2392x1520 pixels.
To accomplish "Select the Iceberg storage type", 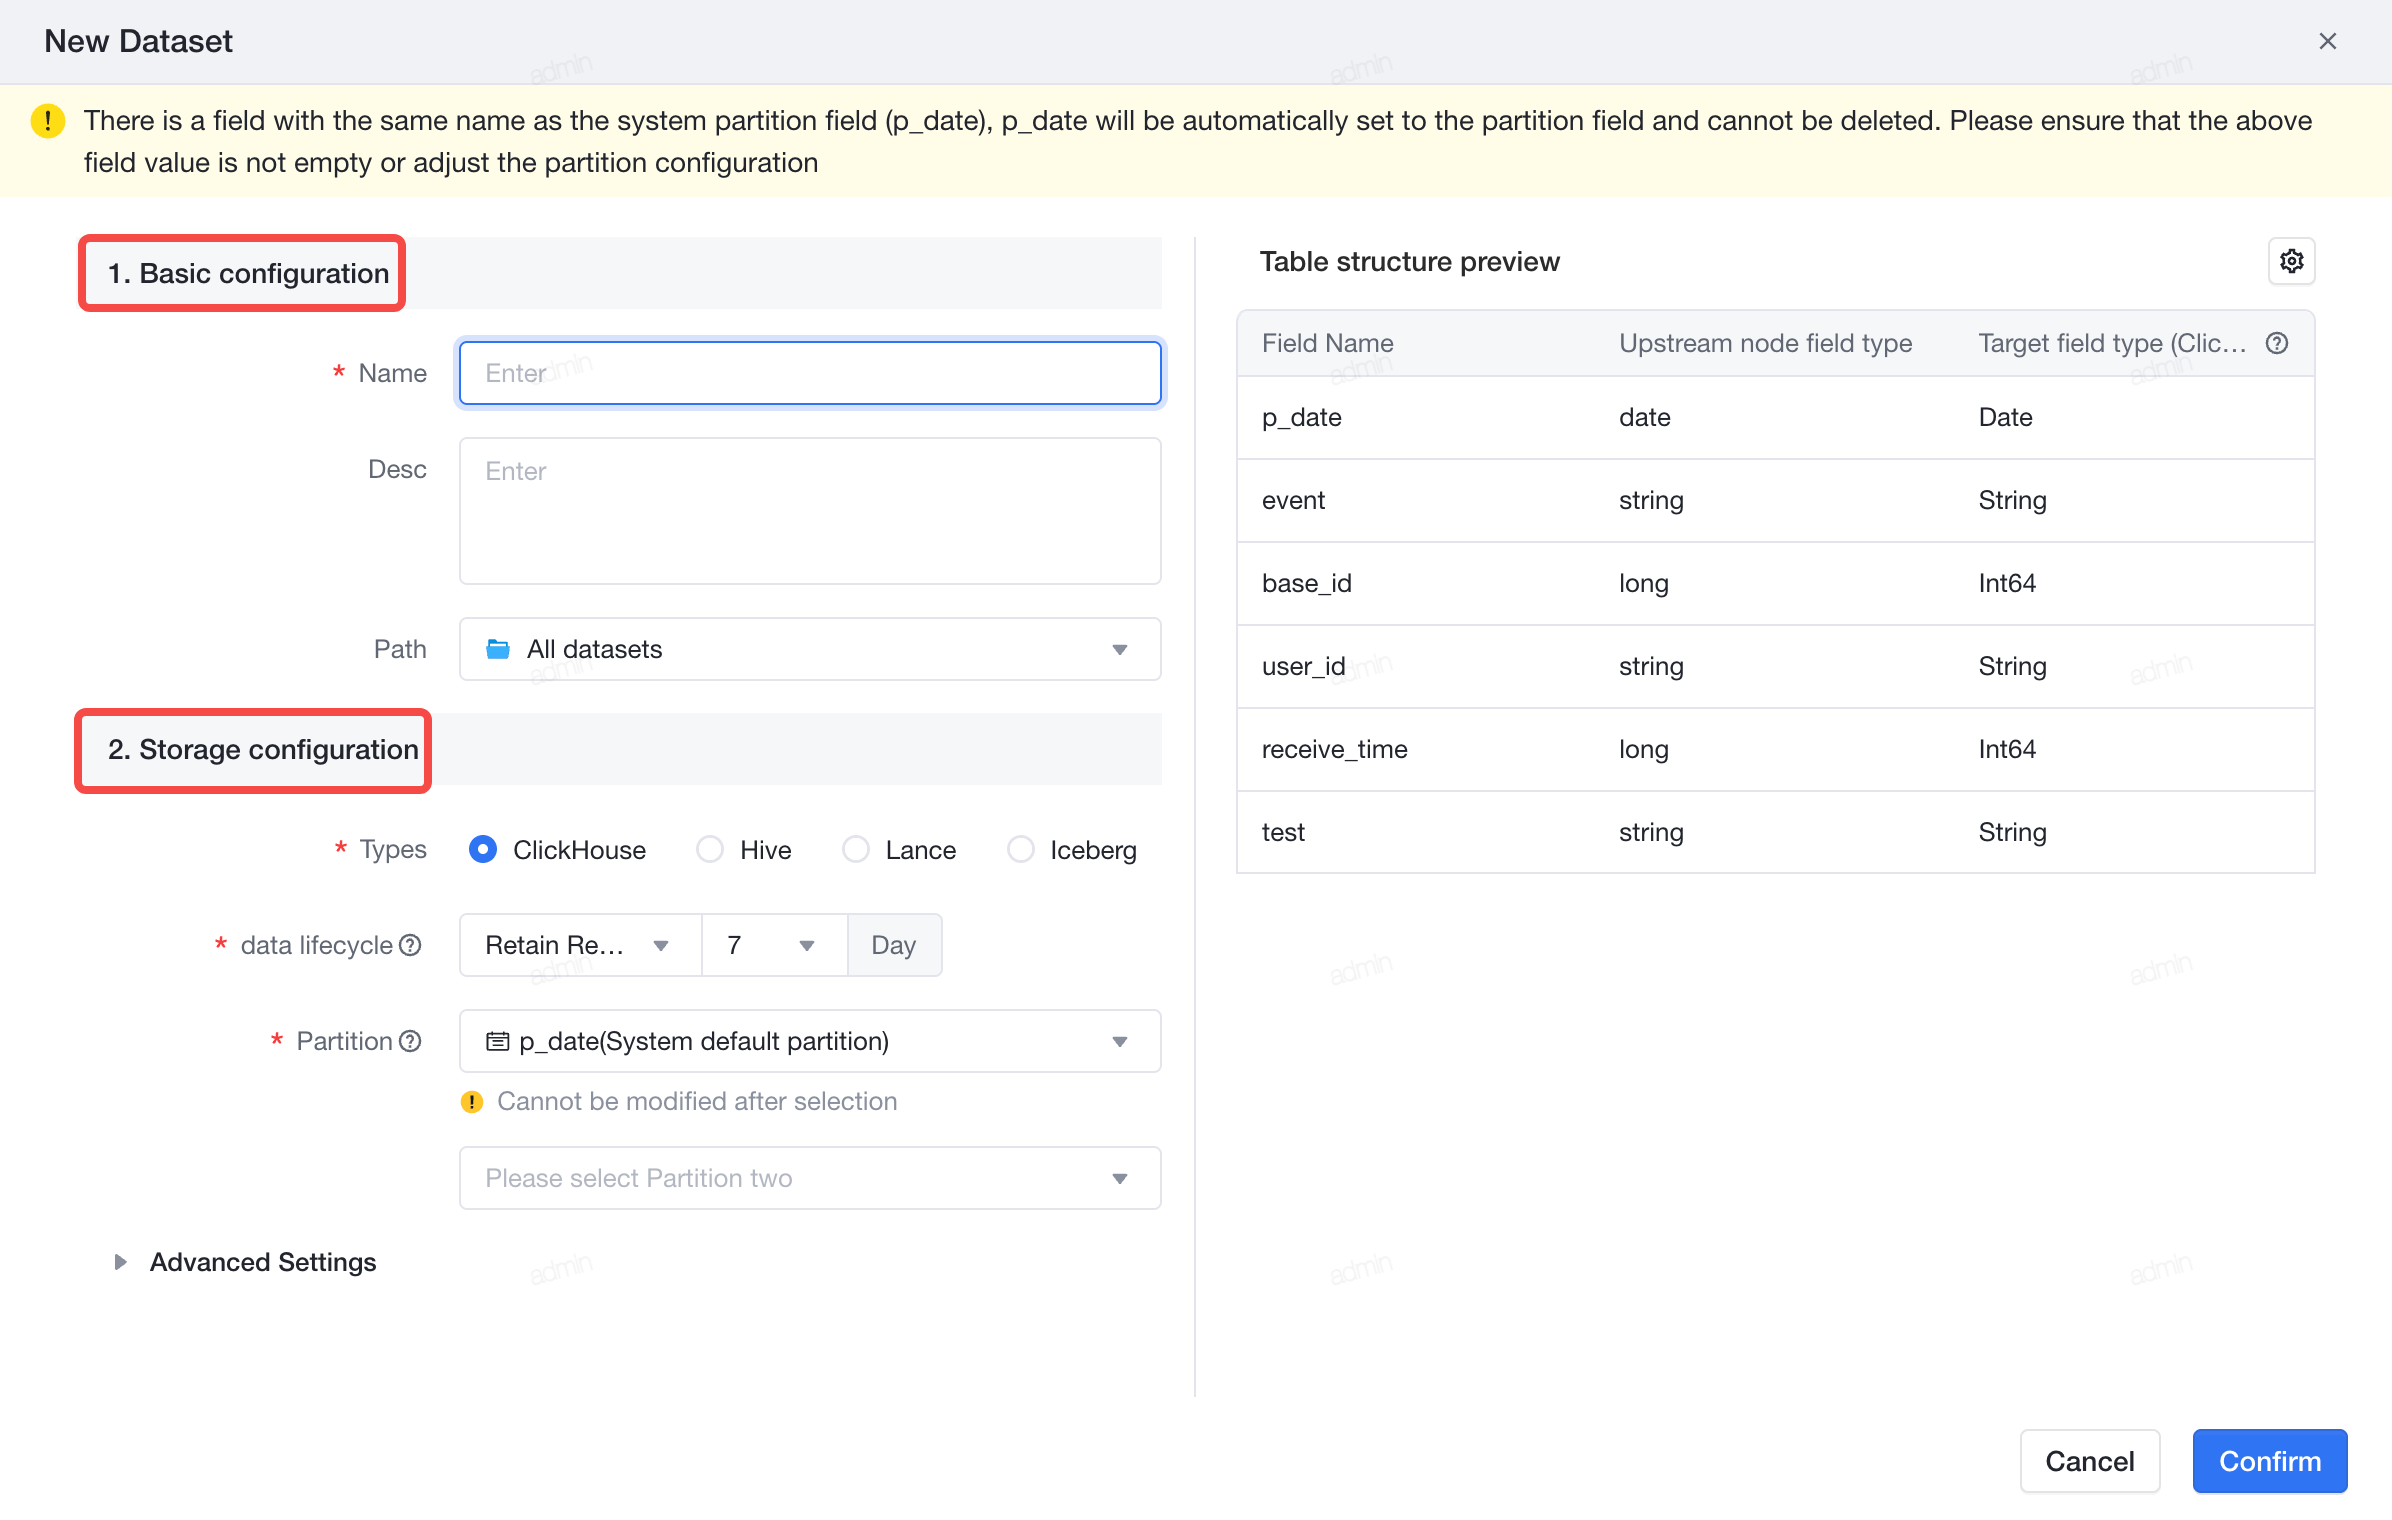I will pos(1072,849).
